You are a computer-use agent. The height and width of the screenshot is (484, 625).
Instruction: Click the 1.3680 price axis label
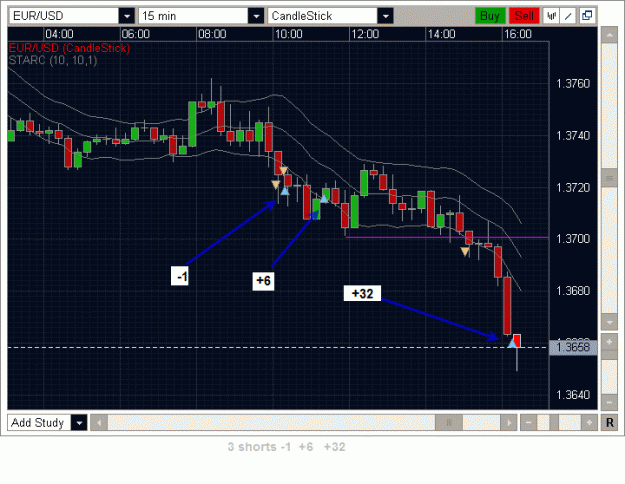(x=573, y=291)
